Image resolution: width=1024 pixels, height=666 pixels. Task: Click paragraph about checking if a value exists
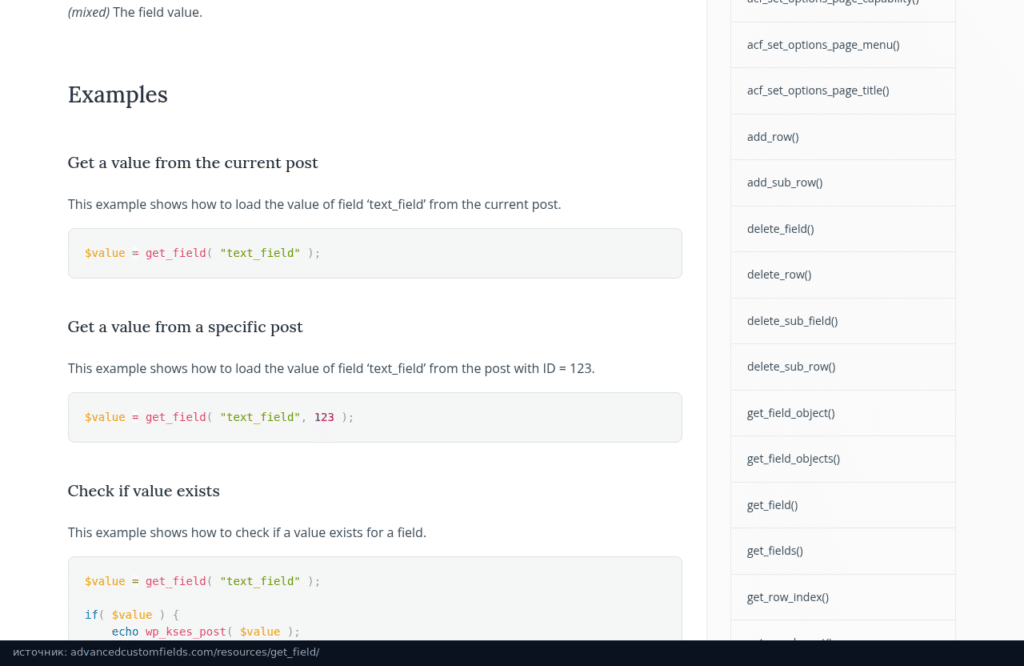pos(247,533)
